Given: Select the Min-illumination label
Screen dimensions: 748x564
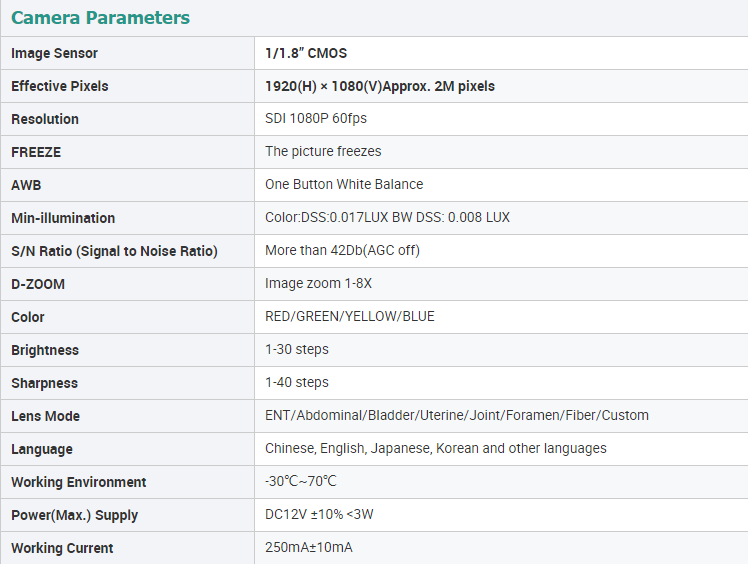Looking at the screenshot, I should pos(63,218).
